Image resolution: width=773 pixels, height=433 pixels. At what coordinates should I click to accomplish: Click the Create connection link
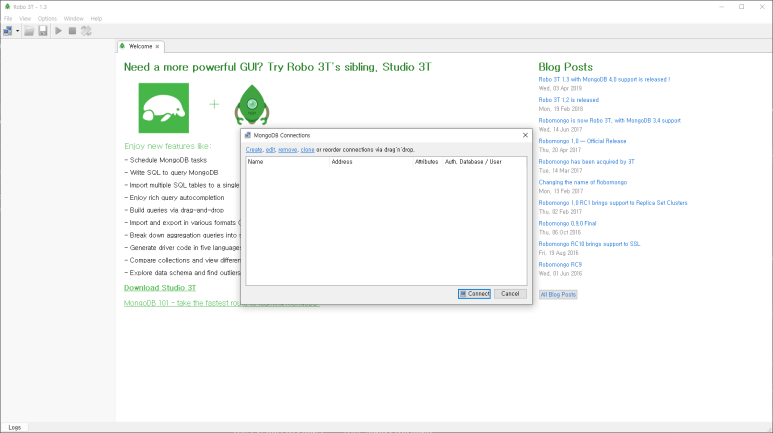(254, 149)
